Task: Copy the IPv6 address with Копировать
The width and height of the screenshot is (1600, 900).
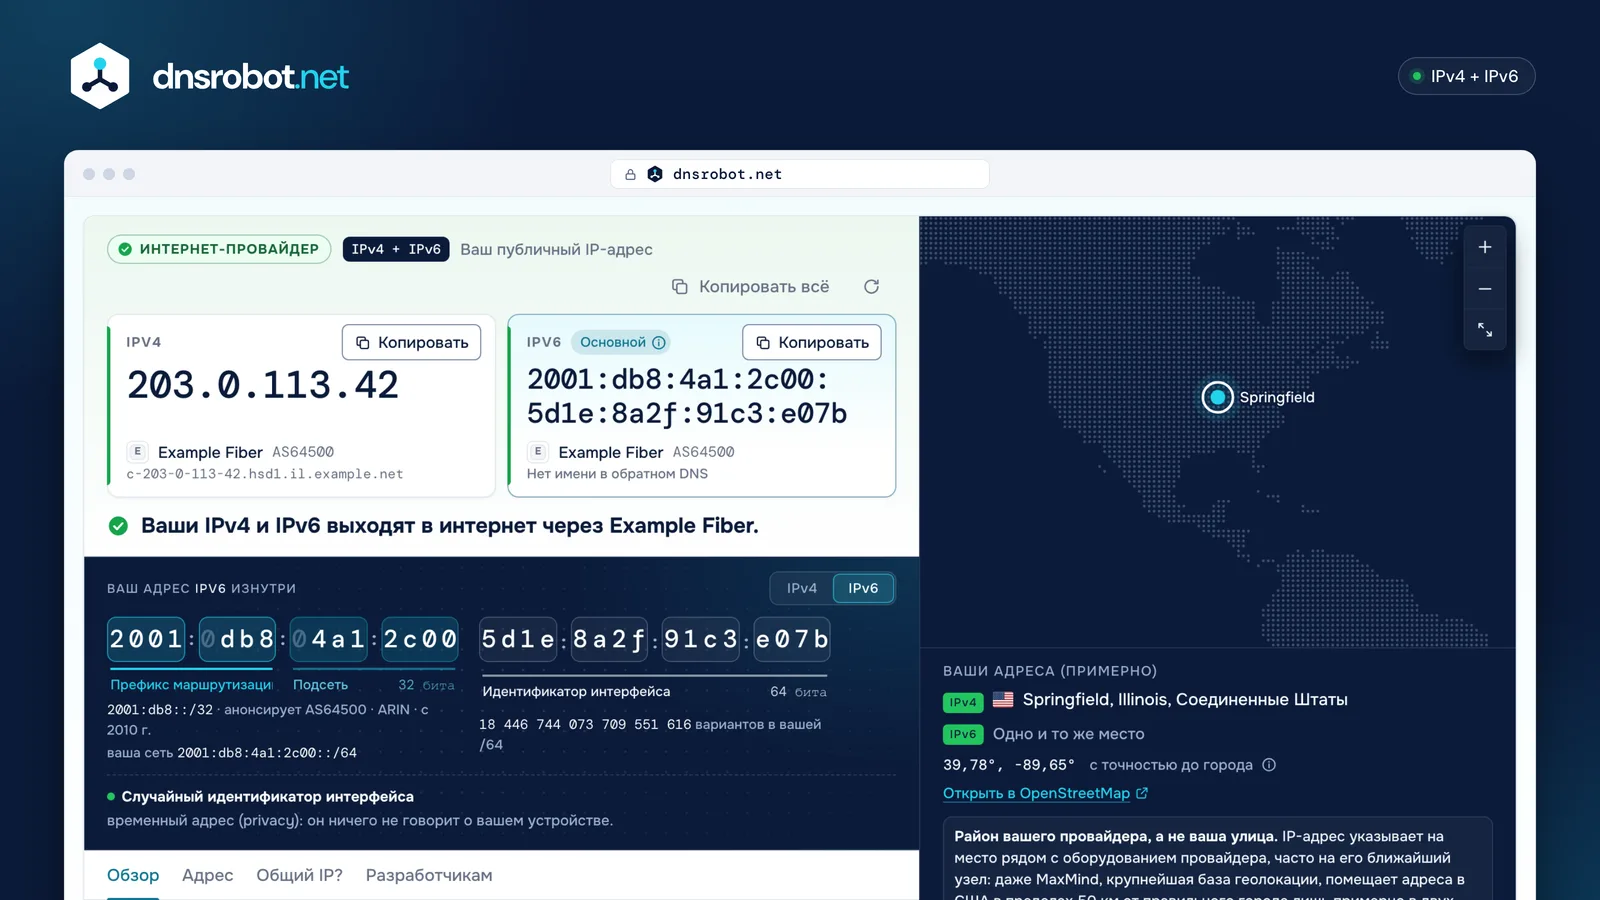Action: pyautogui.click(x=812, y=342)
